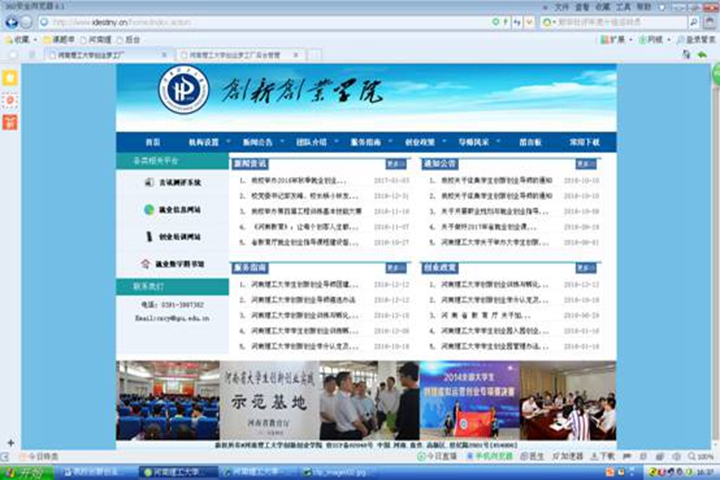Click the yellow star sidebar icon

click(x=10, y=78)
